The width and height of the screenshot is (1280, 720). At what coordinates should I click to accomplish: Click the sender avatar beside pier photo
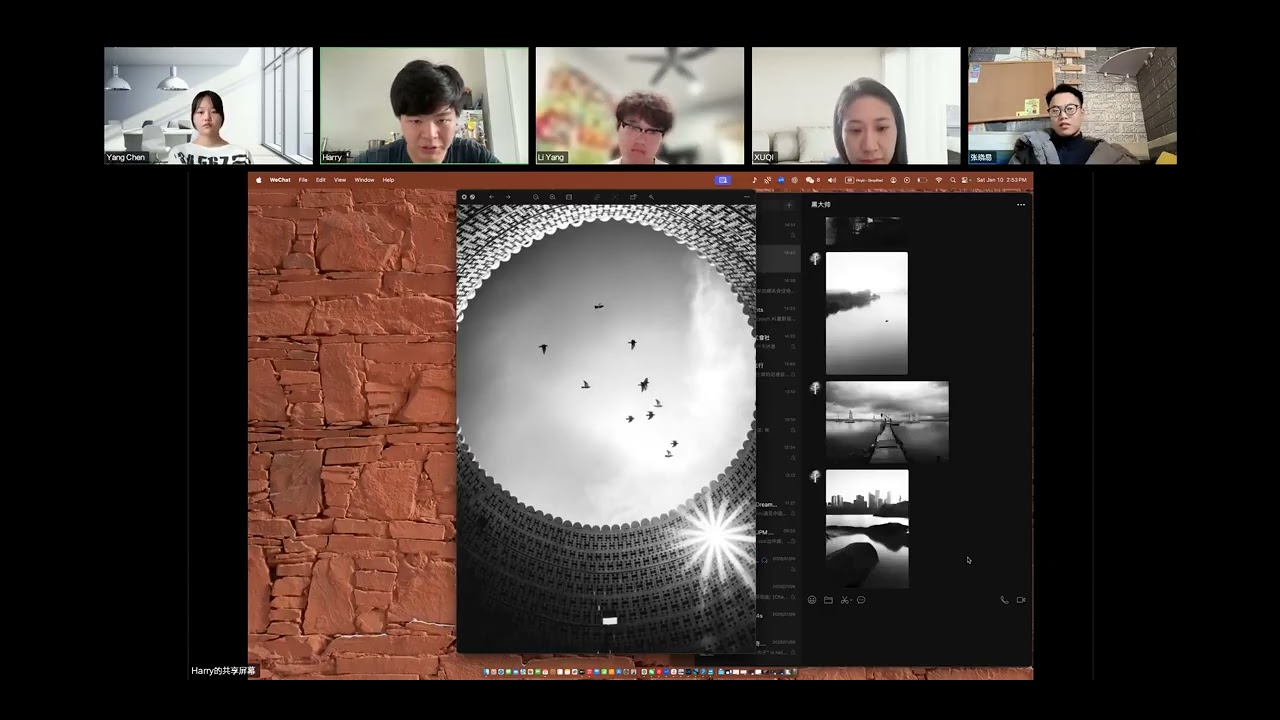click(x=815, y=387)
